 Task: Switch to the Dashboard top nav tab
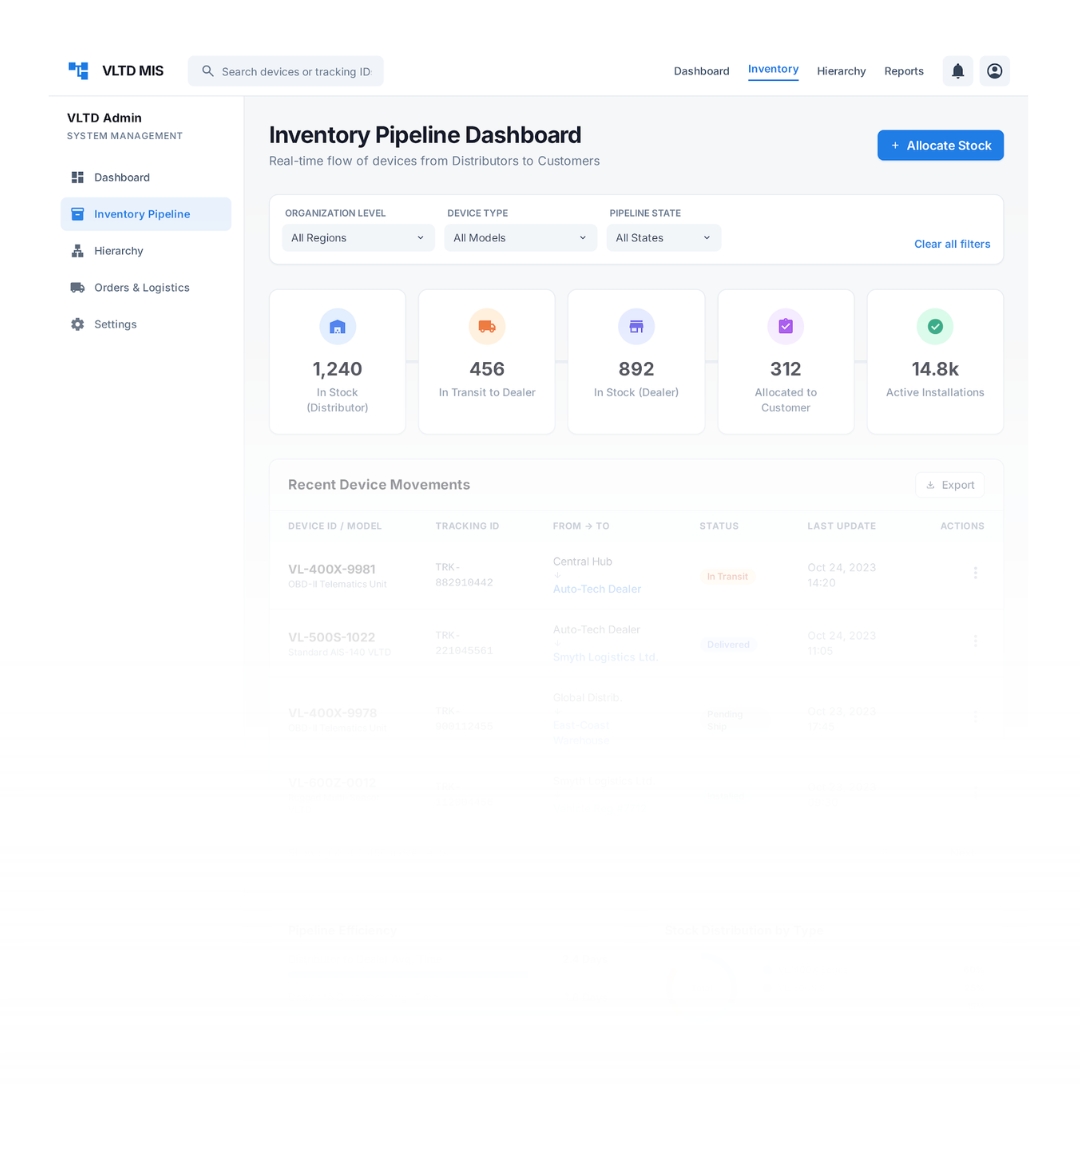click(702, 71)
